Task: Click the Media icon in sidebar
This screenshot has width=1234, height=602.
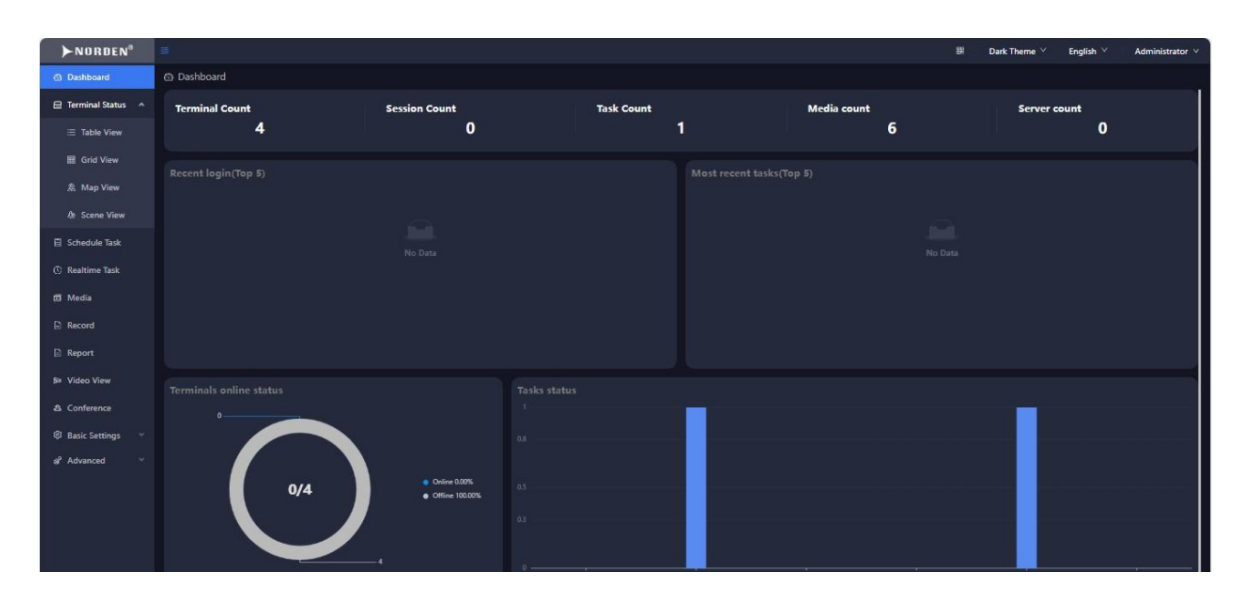Action: click(57, 298)
